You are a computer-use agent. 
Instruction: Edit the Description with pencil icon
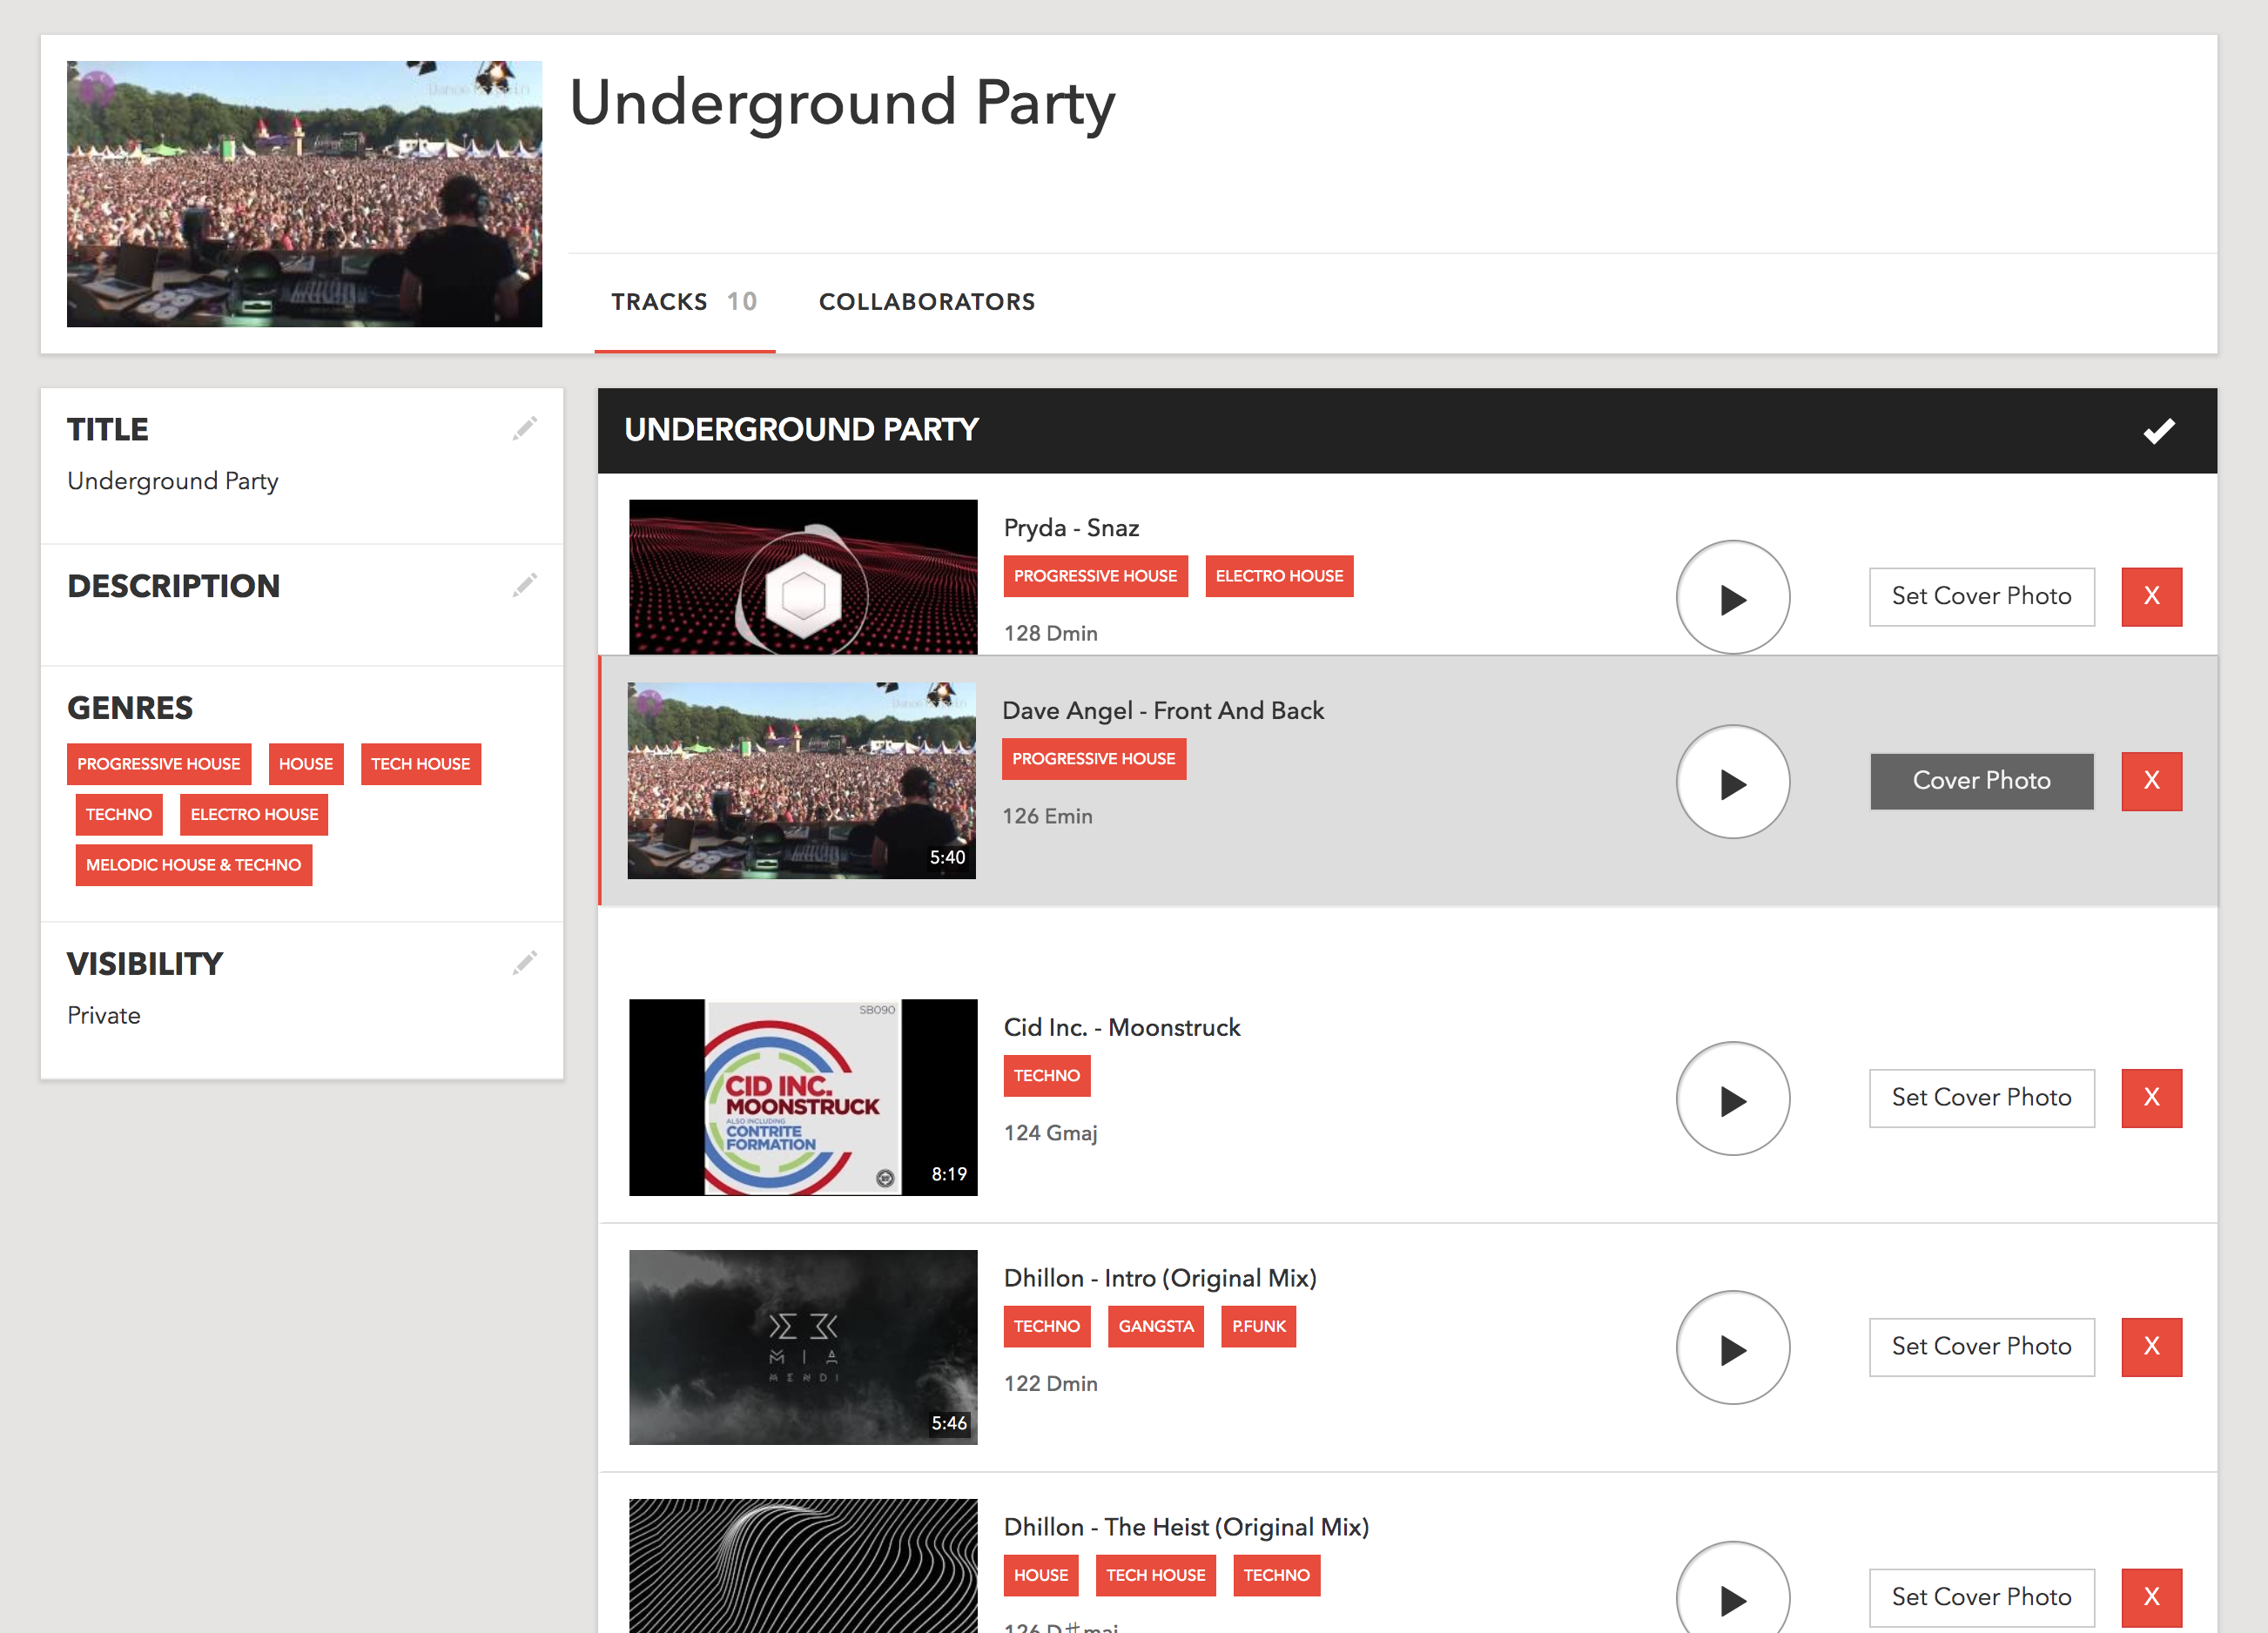click(525, 585)
